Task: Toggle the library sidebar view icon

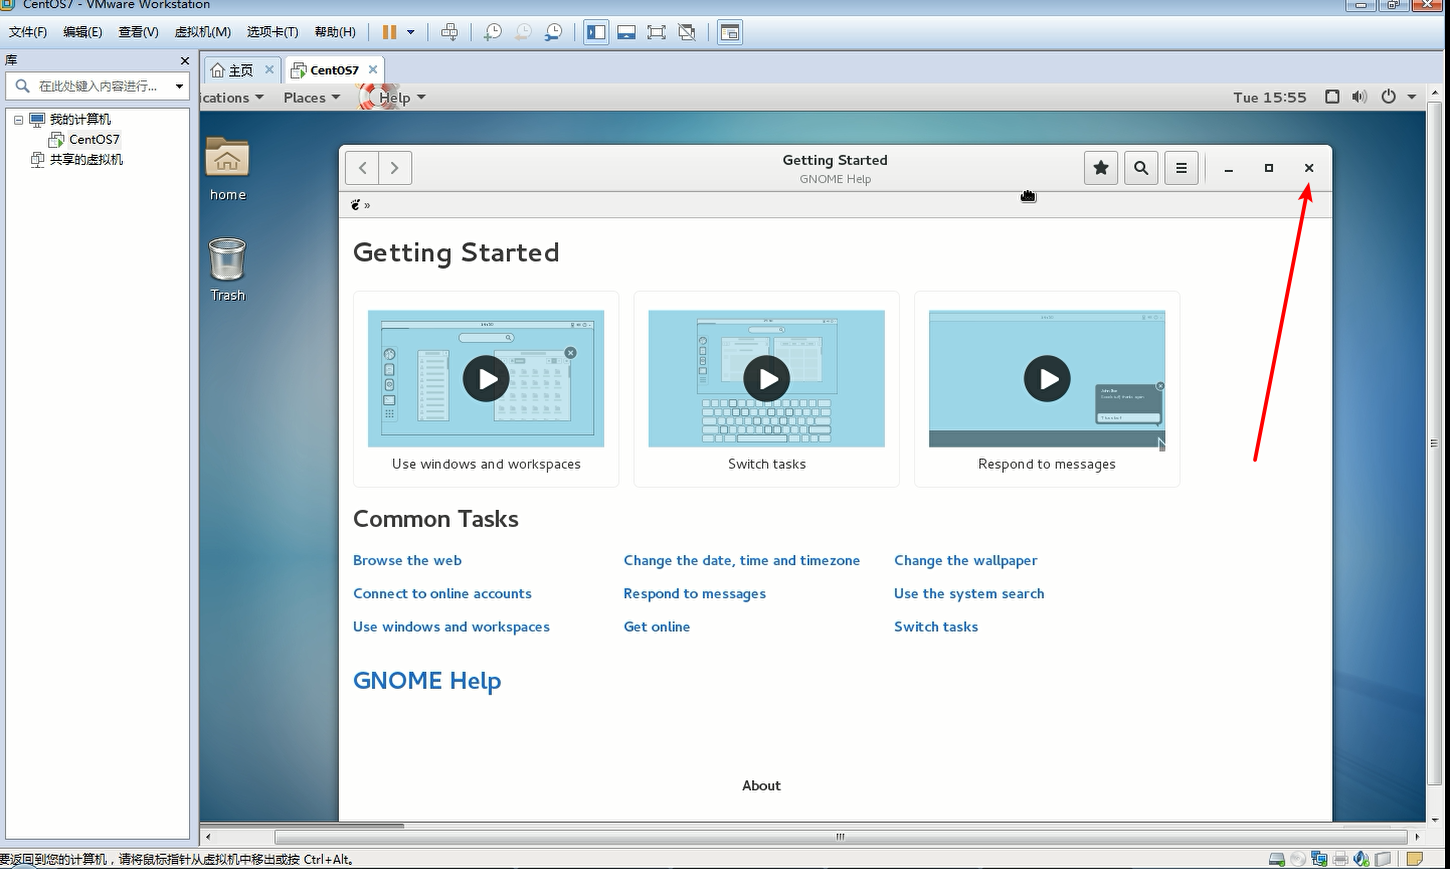Action: [x=596, y=32]
